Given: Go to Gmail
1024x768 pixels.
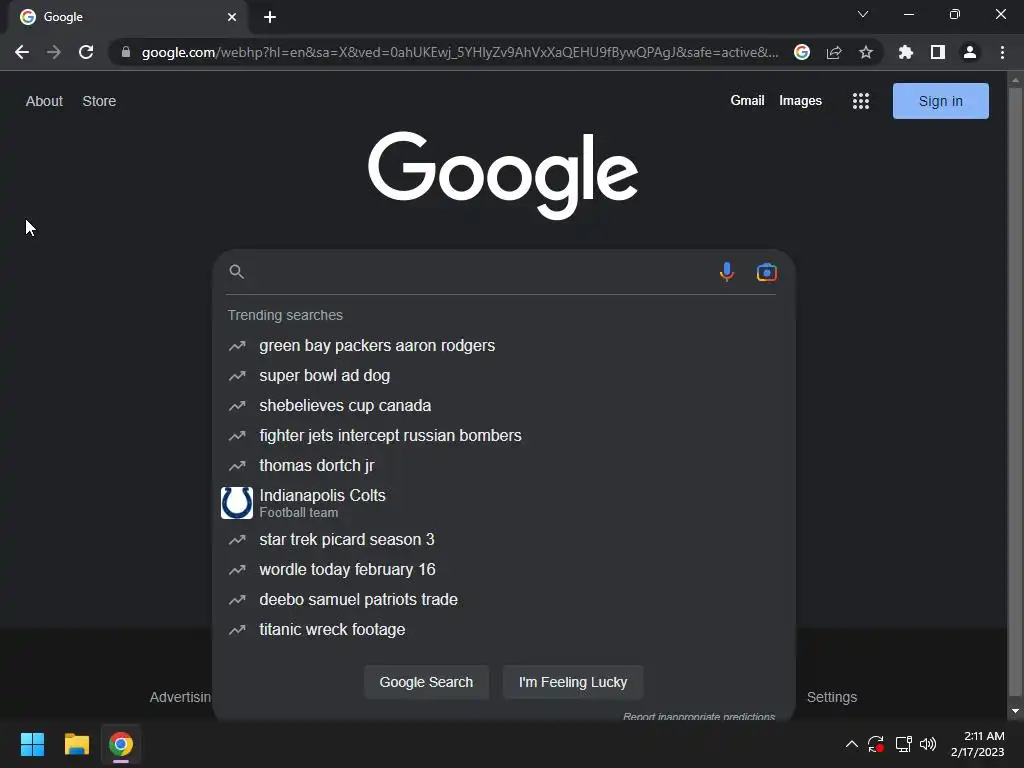Looking at the screenshot, I should (x=747, y=101).
